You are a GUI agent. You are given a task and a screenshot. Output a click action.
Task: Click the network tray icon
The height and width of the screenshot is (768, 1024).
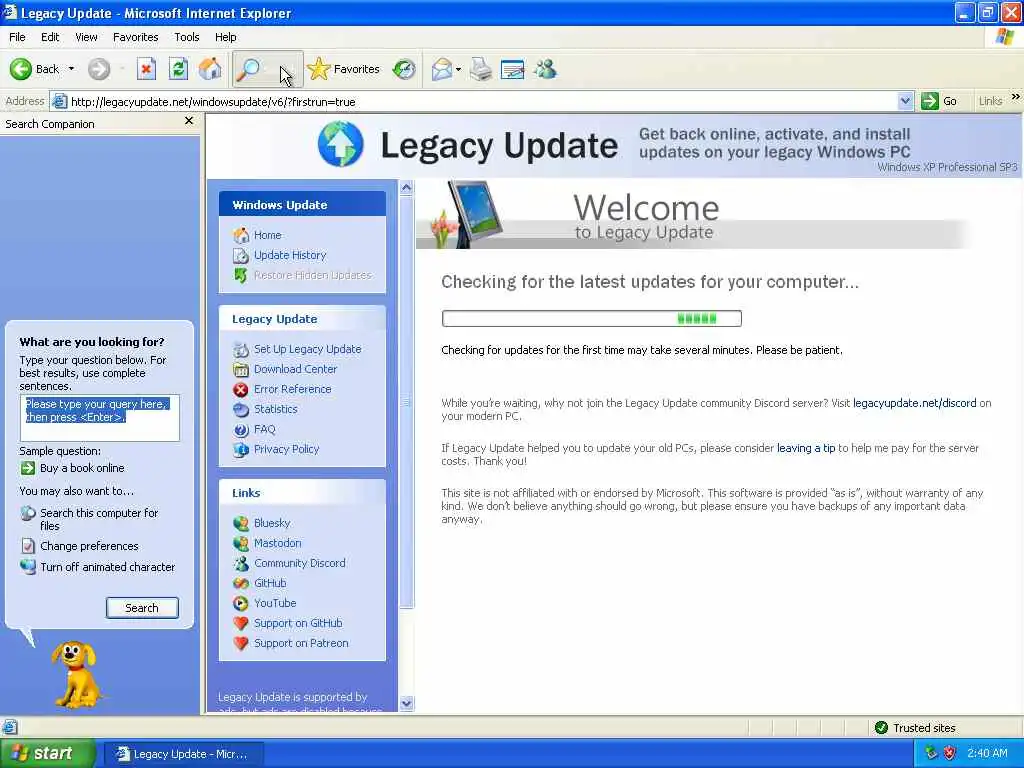pyautogui.click(x=932, y=754)
